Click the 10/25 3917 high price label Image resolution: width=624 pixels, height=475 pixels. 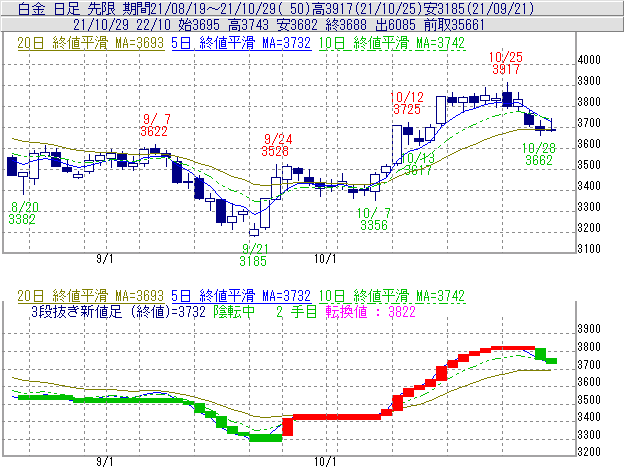coord(505,63)
